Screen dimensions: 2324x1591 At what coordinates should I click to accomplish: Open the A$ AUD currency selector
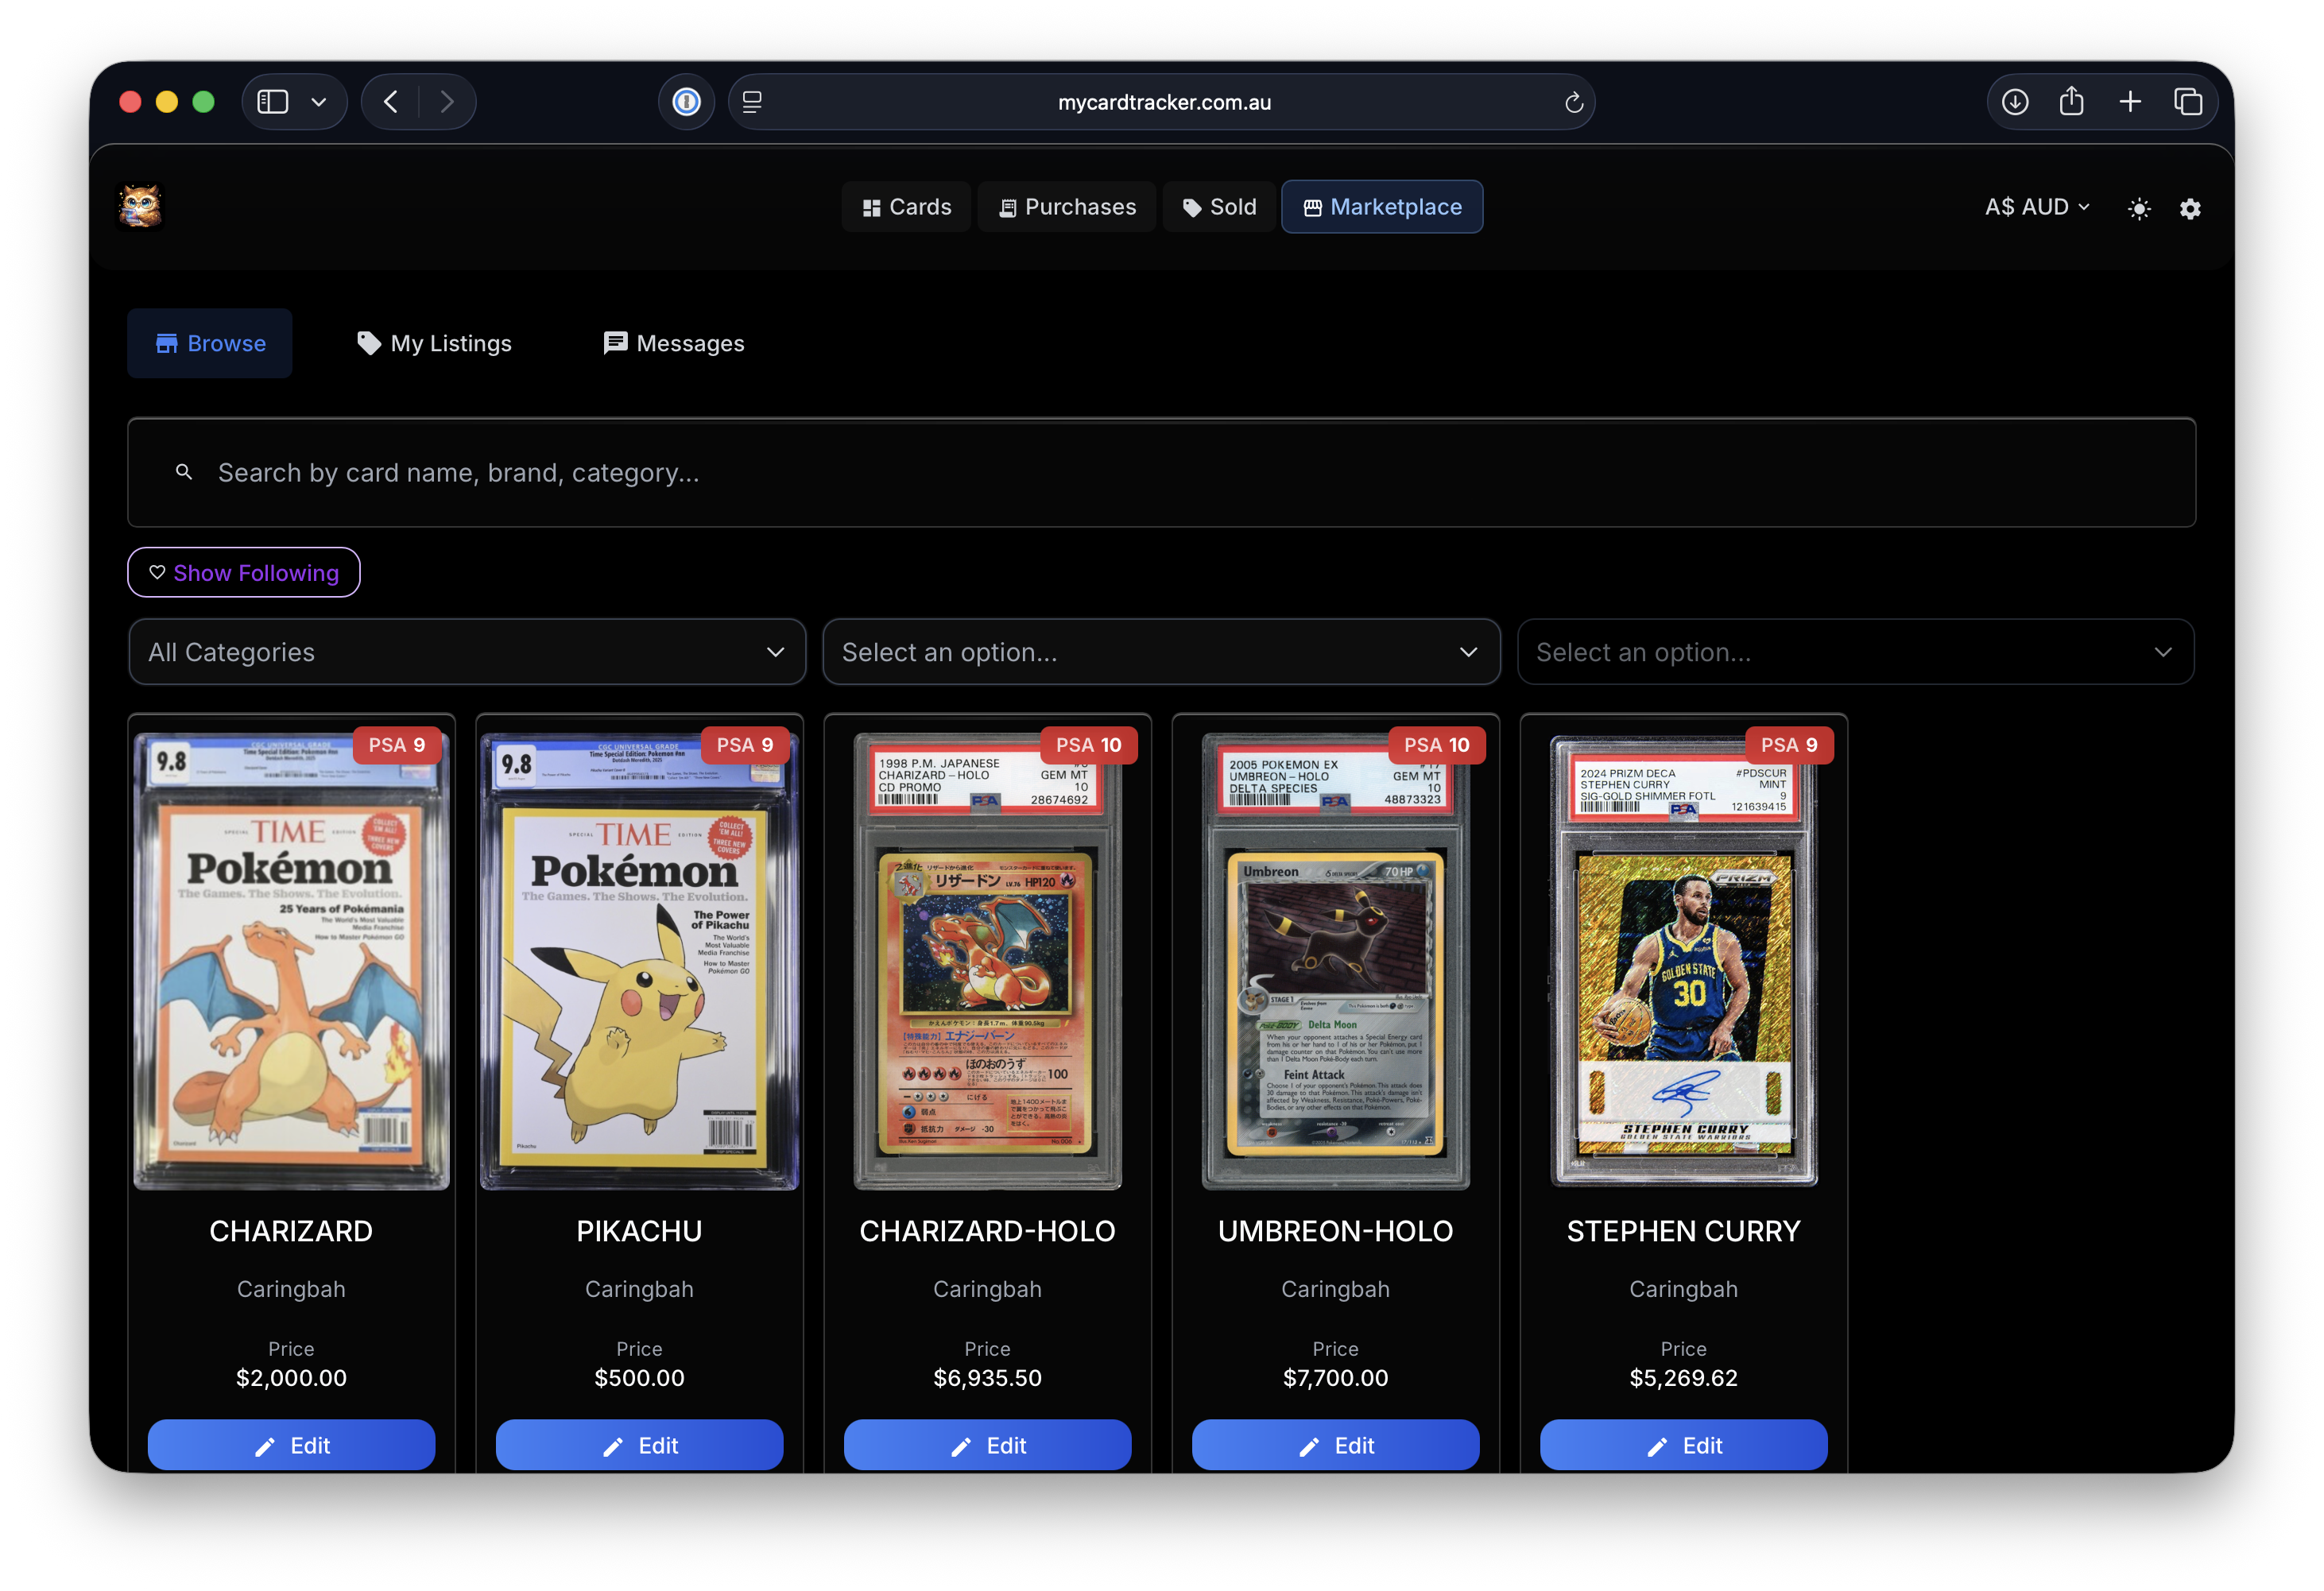(x=2036, y=207)
